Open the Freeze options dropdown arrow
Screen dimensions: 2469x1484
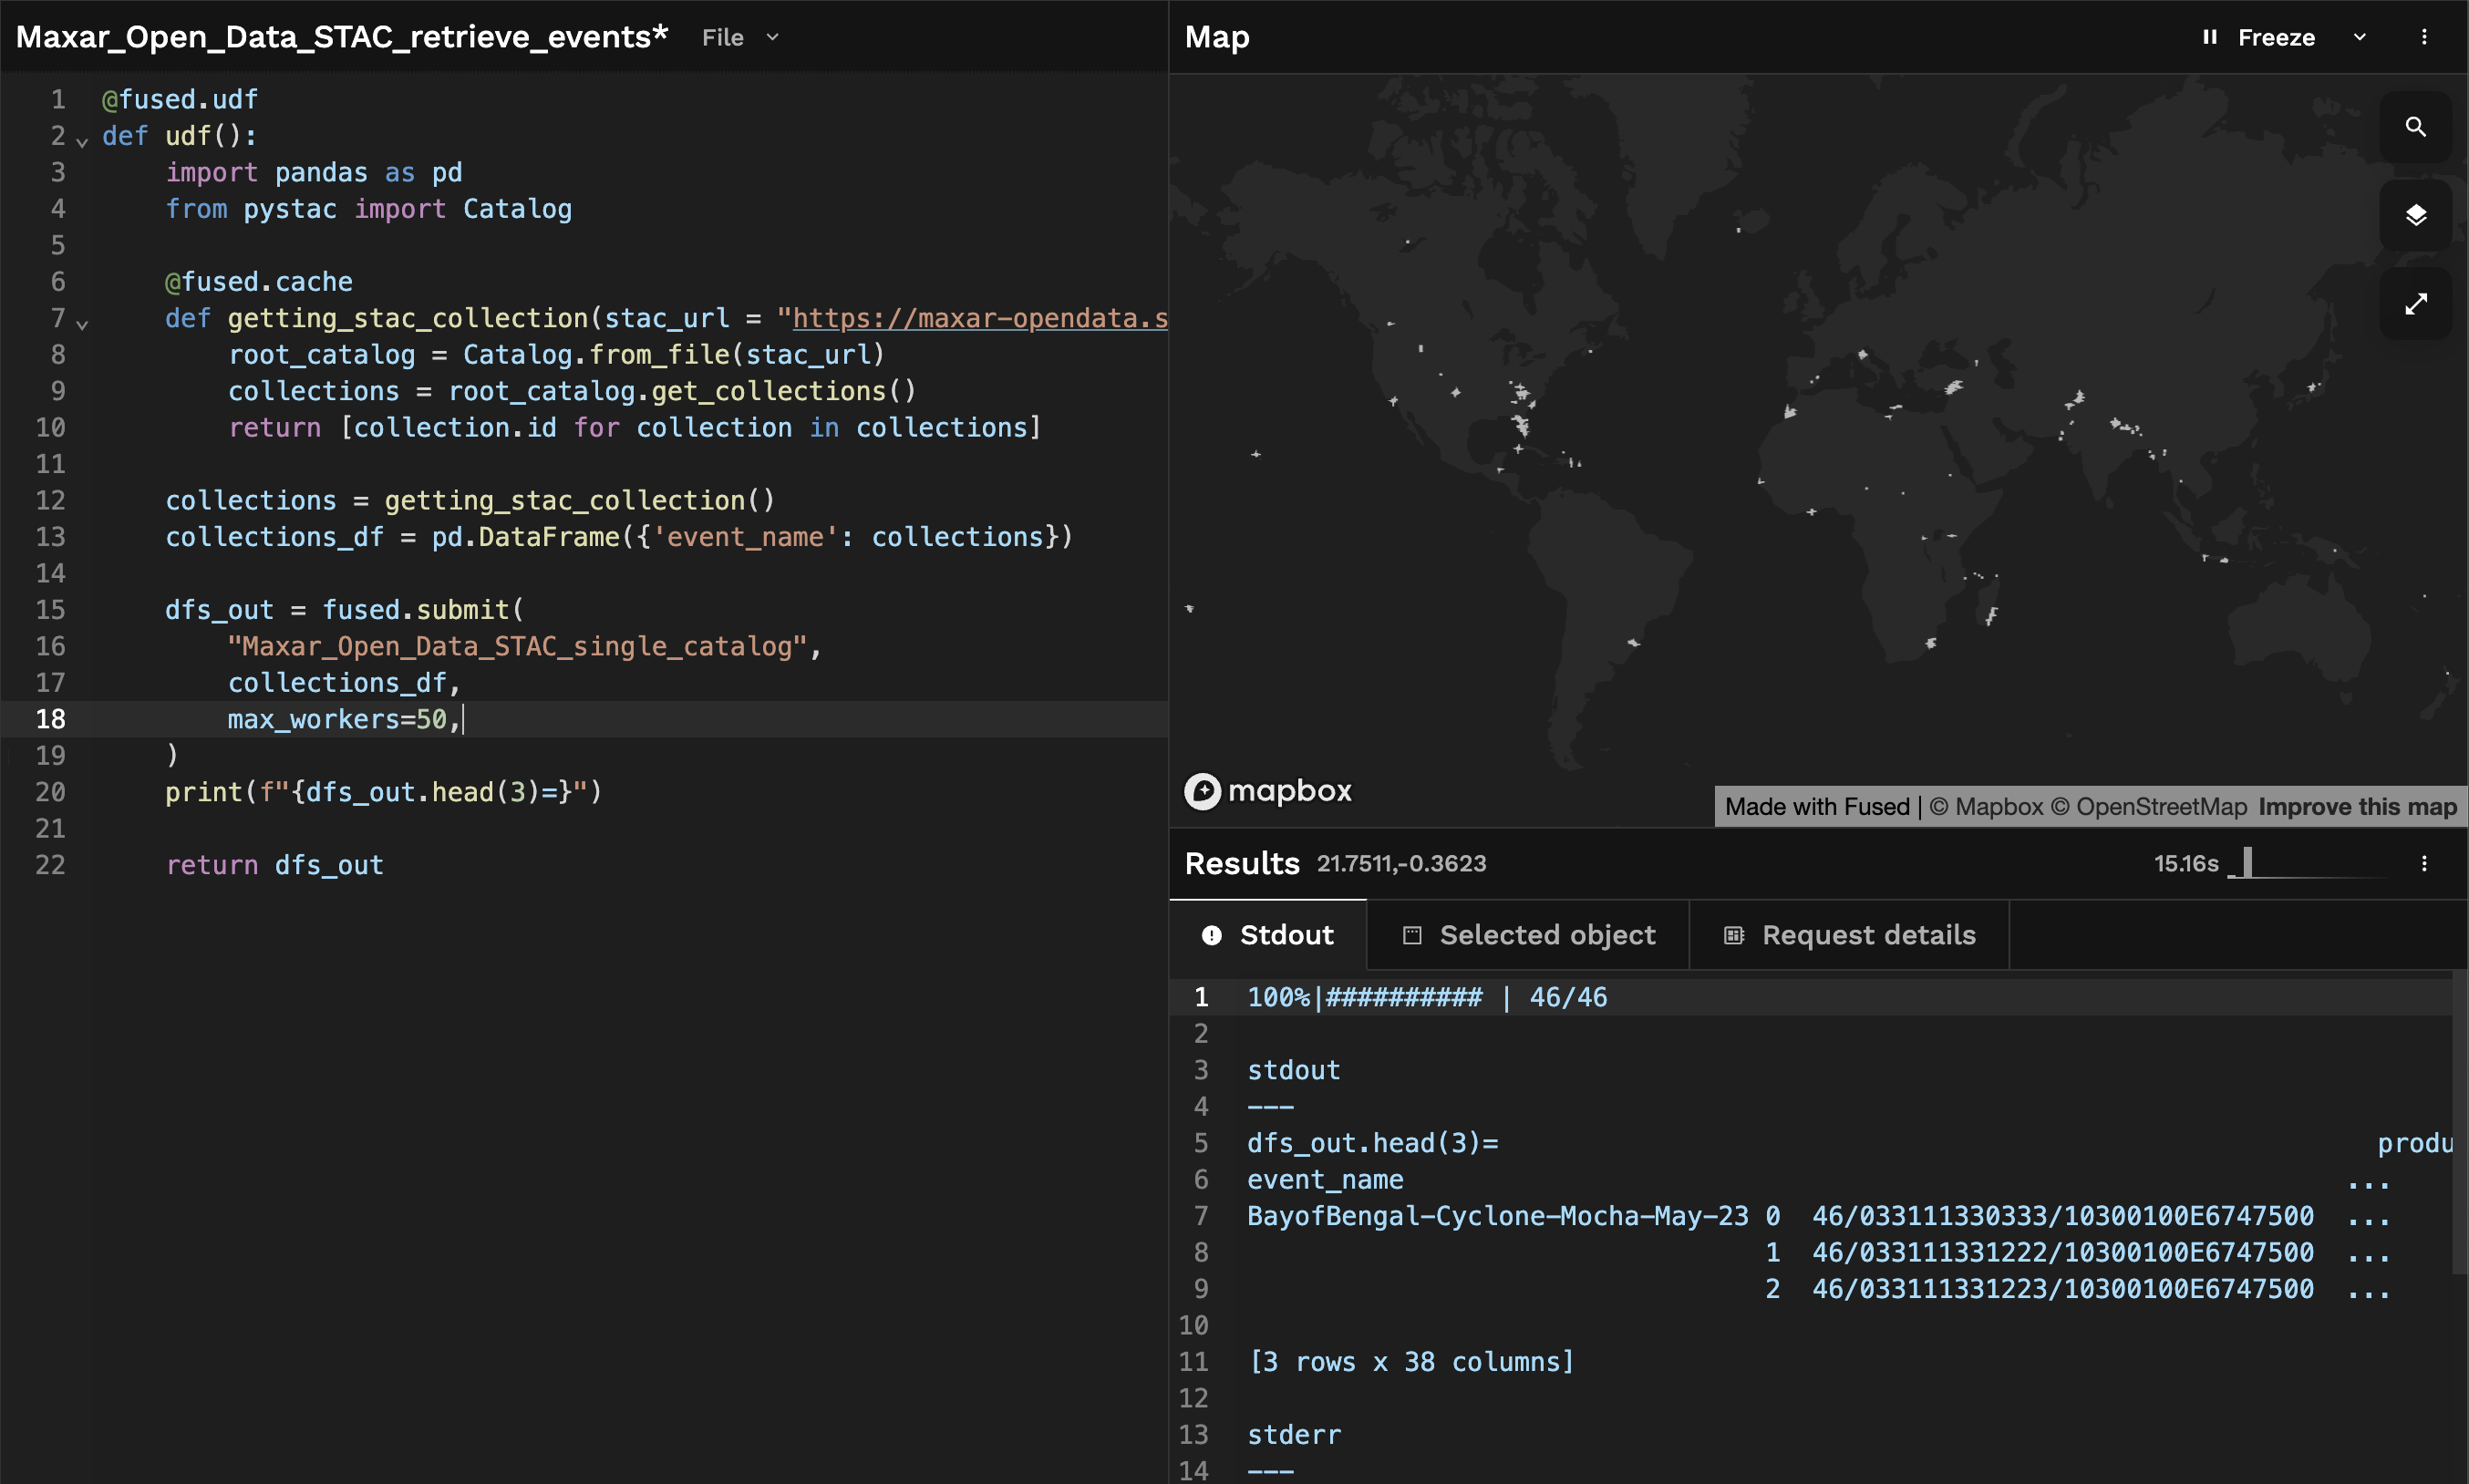click(2360, 37)
